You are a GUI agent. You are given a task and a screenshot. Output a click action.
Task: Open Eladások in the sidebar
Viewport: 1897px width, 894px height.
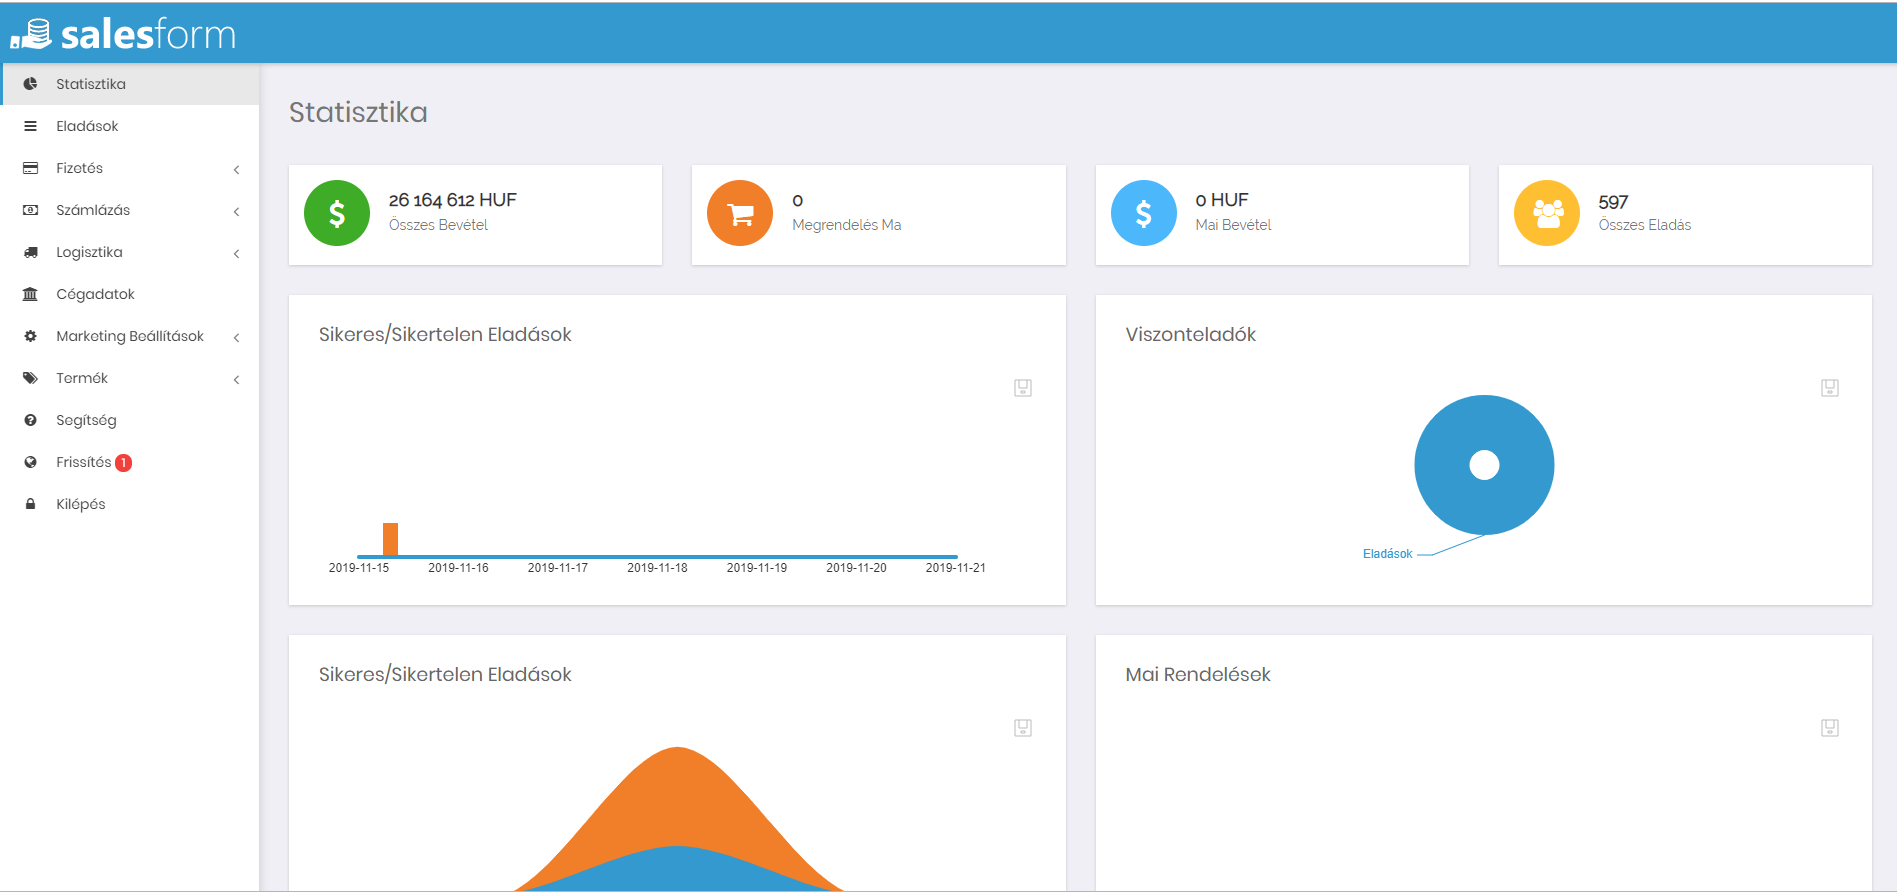point(87,126)
